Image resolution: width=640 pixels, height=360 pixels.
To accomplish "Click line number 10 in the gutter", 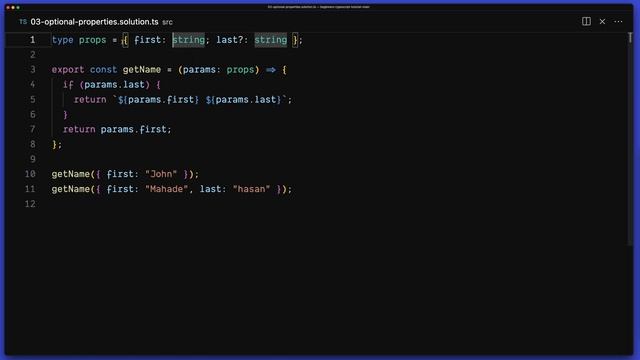I will [30, 174].
